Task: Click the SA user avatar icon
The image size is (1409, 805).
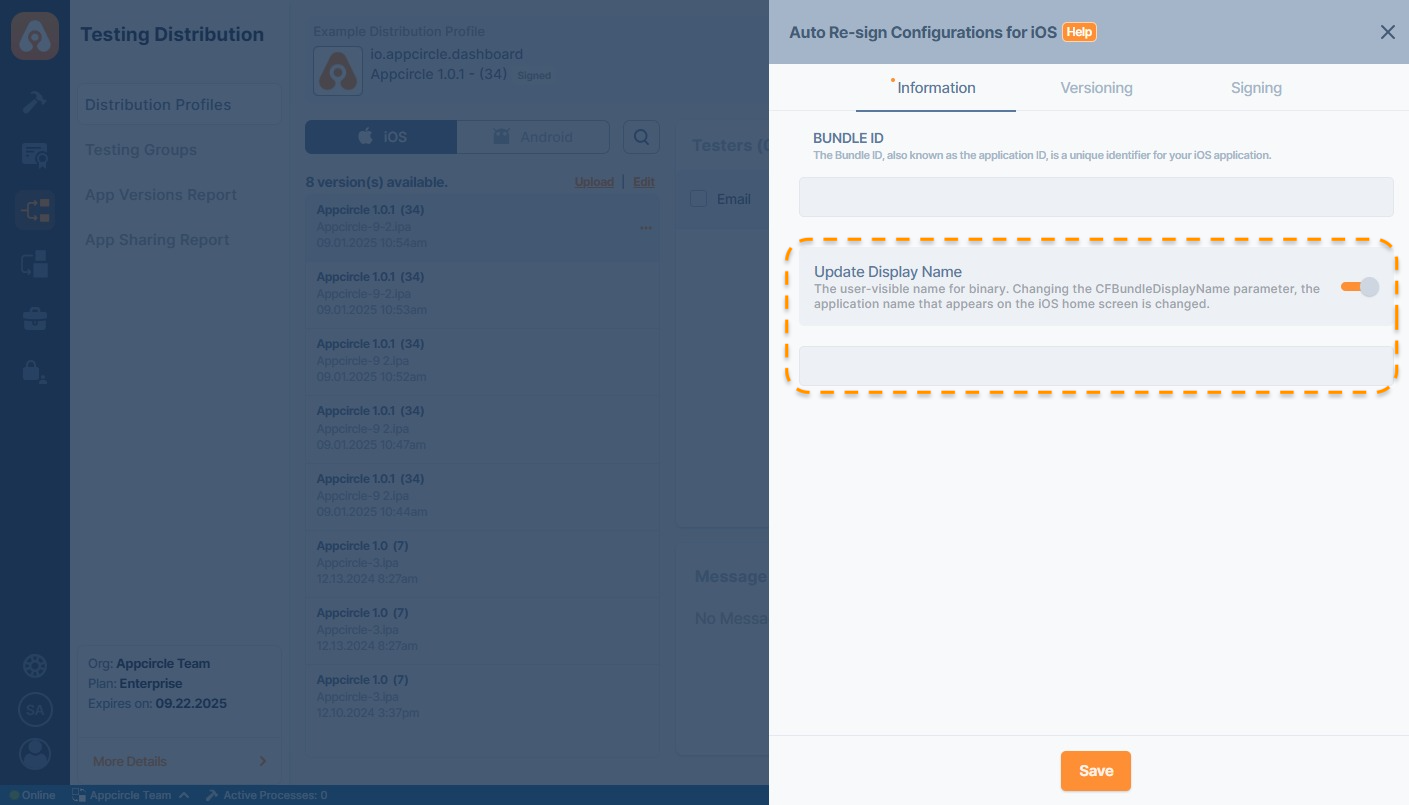Action: [35, 710]
